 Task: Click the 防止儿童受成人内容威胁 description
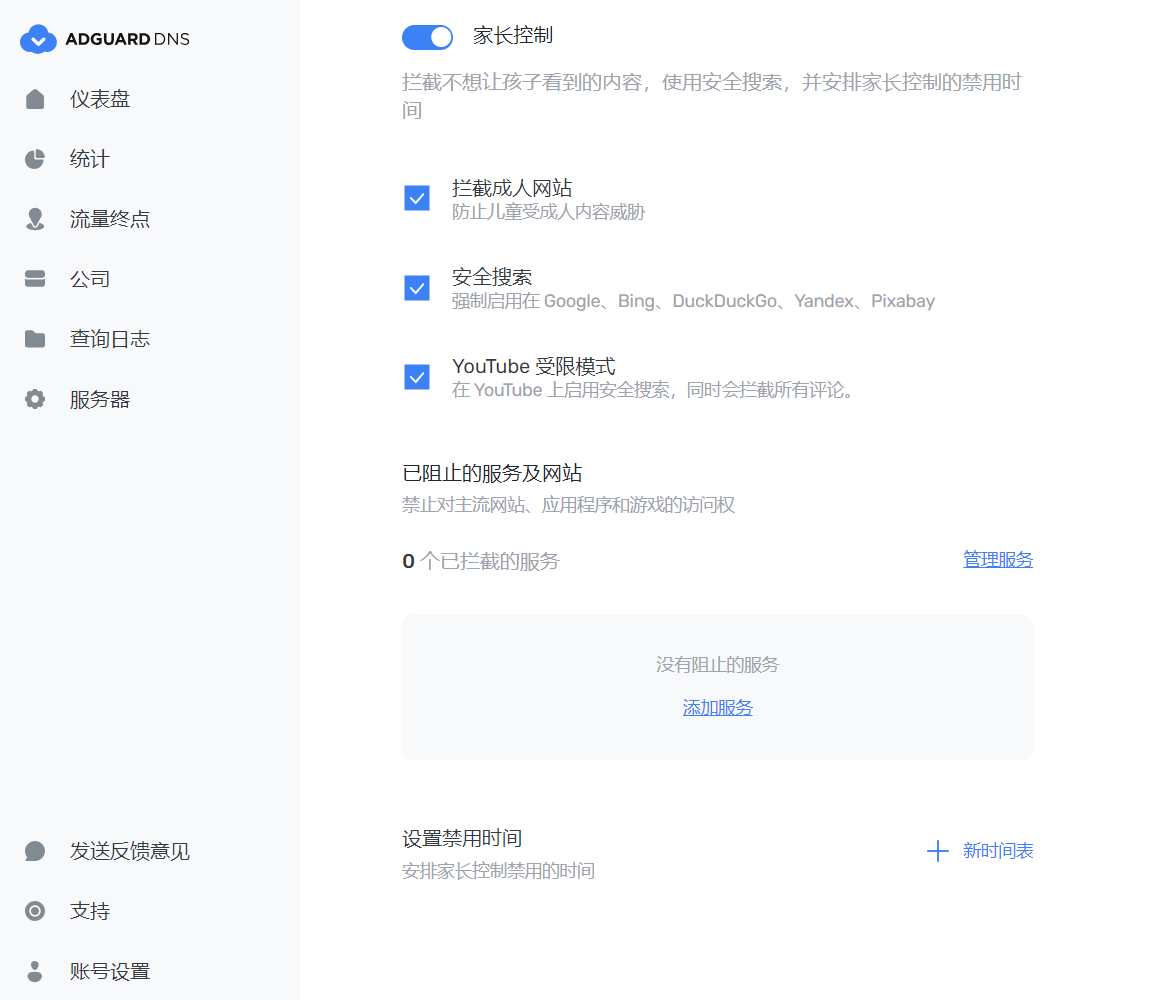coord(548,212)
